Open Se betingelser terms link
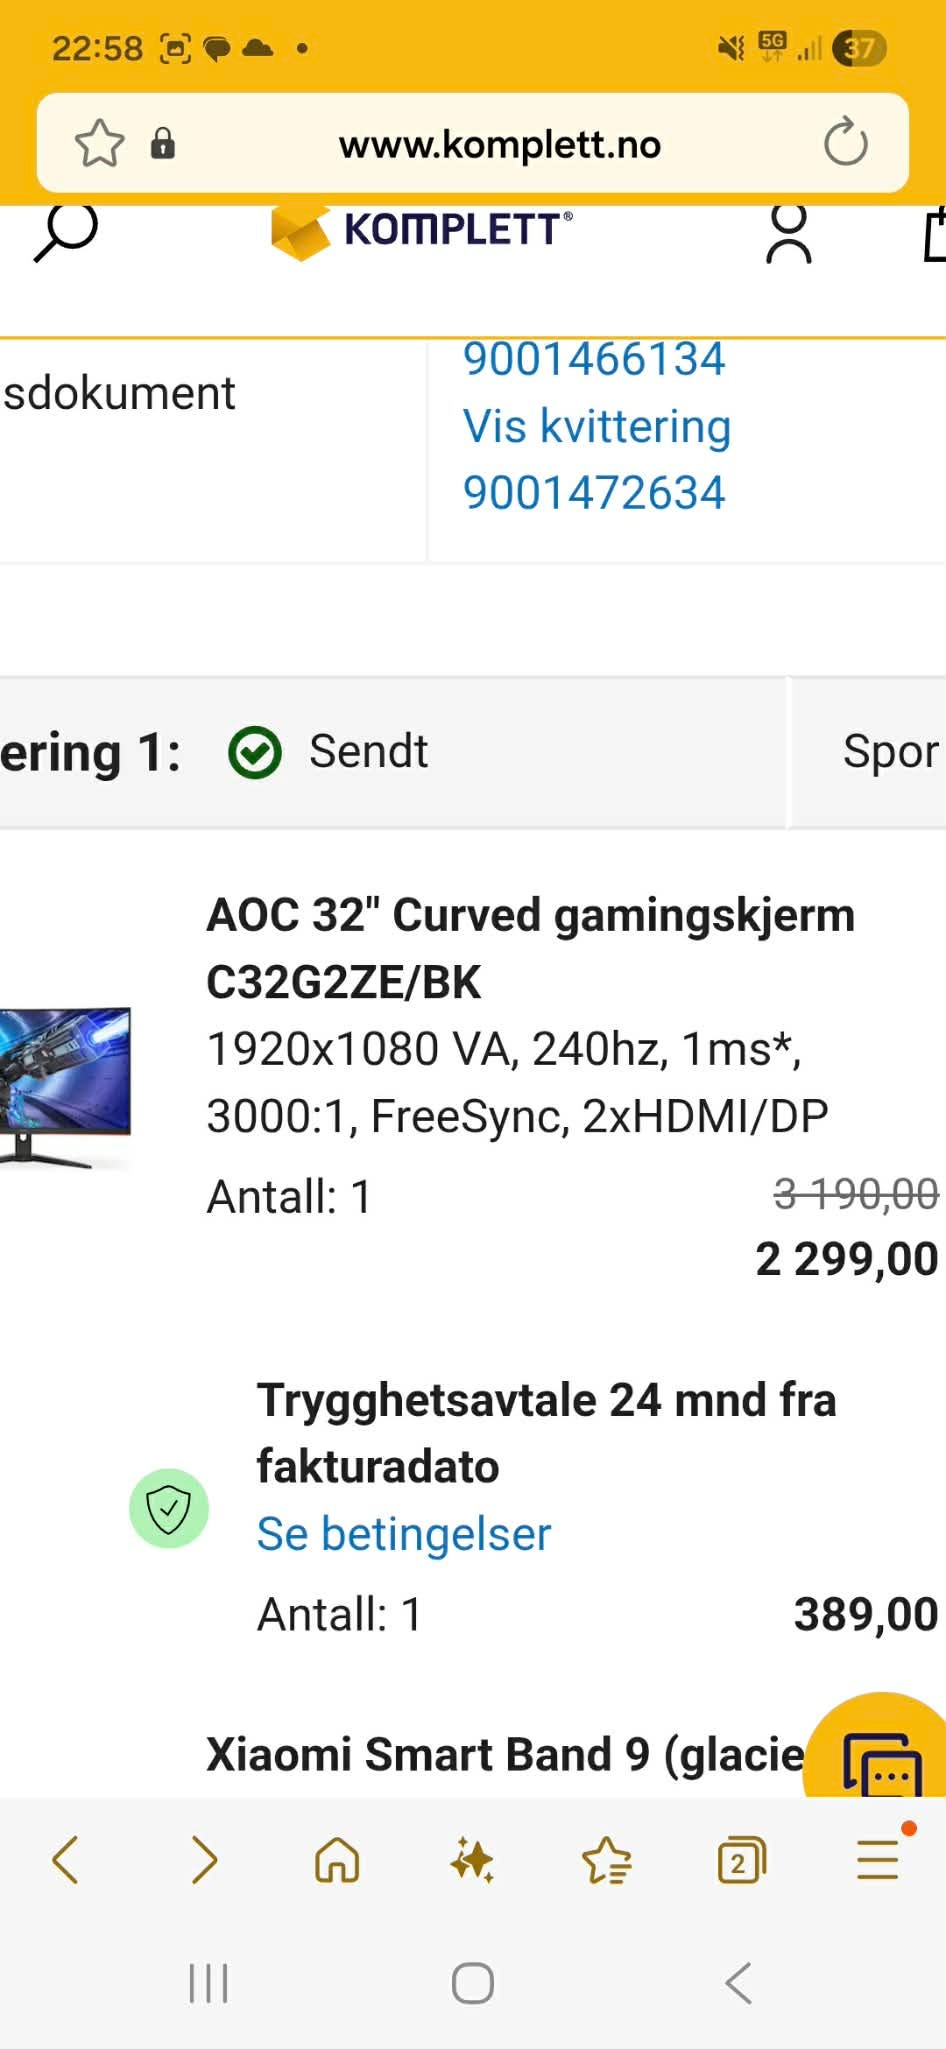Viewport: 946px width, 2049px height. pos(404,1534)
